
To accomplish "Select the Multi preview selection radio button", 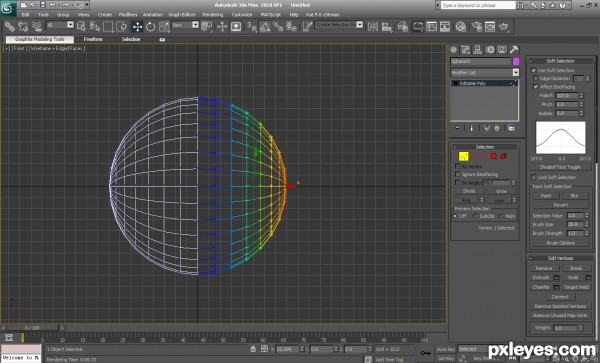I will pyautogui.click(x=501, y=216).
